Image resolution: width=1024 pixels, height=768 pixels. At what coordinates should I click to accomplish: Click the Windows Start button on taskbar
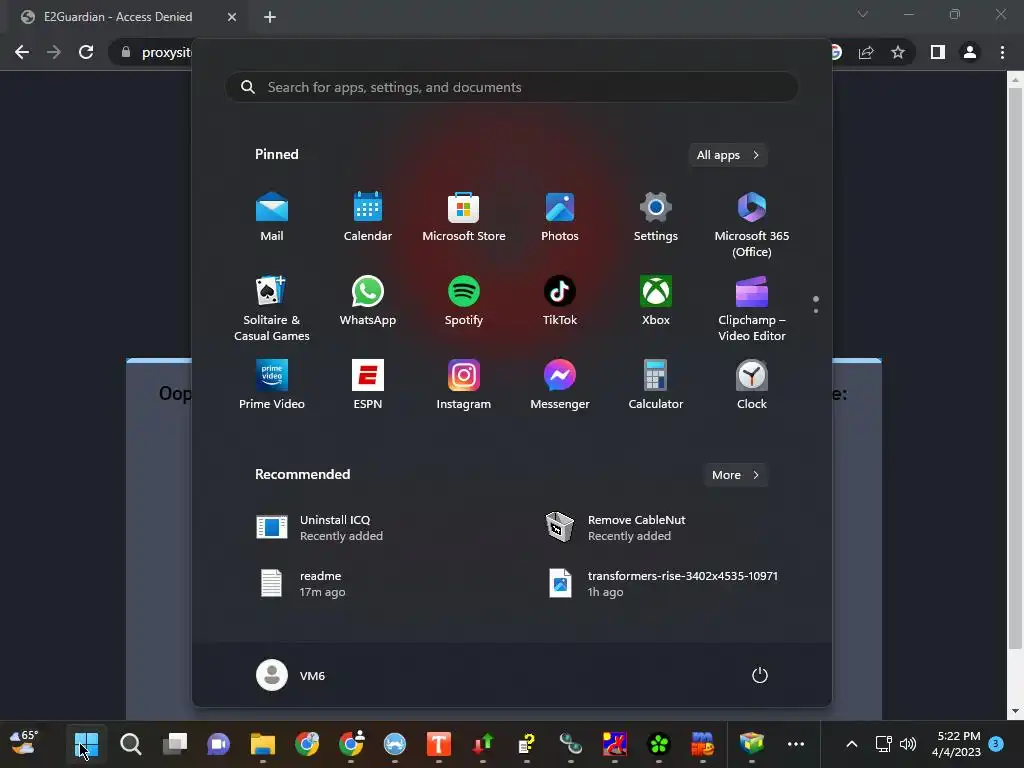(86, 744)
